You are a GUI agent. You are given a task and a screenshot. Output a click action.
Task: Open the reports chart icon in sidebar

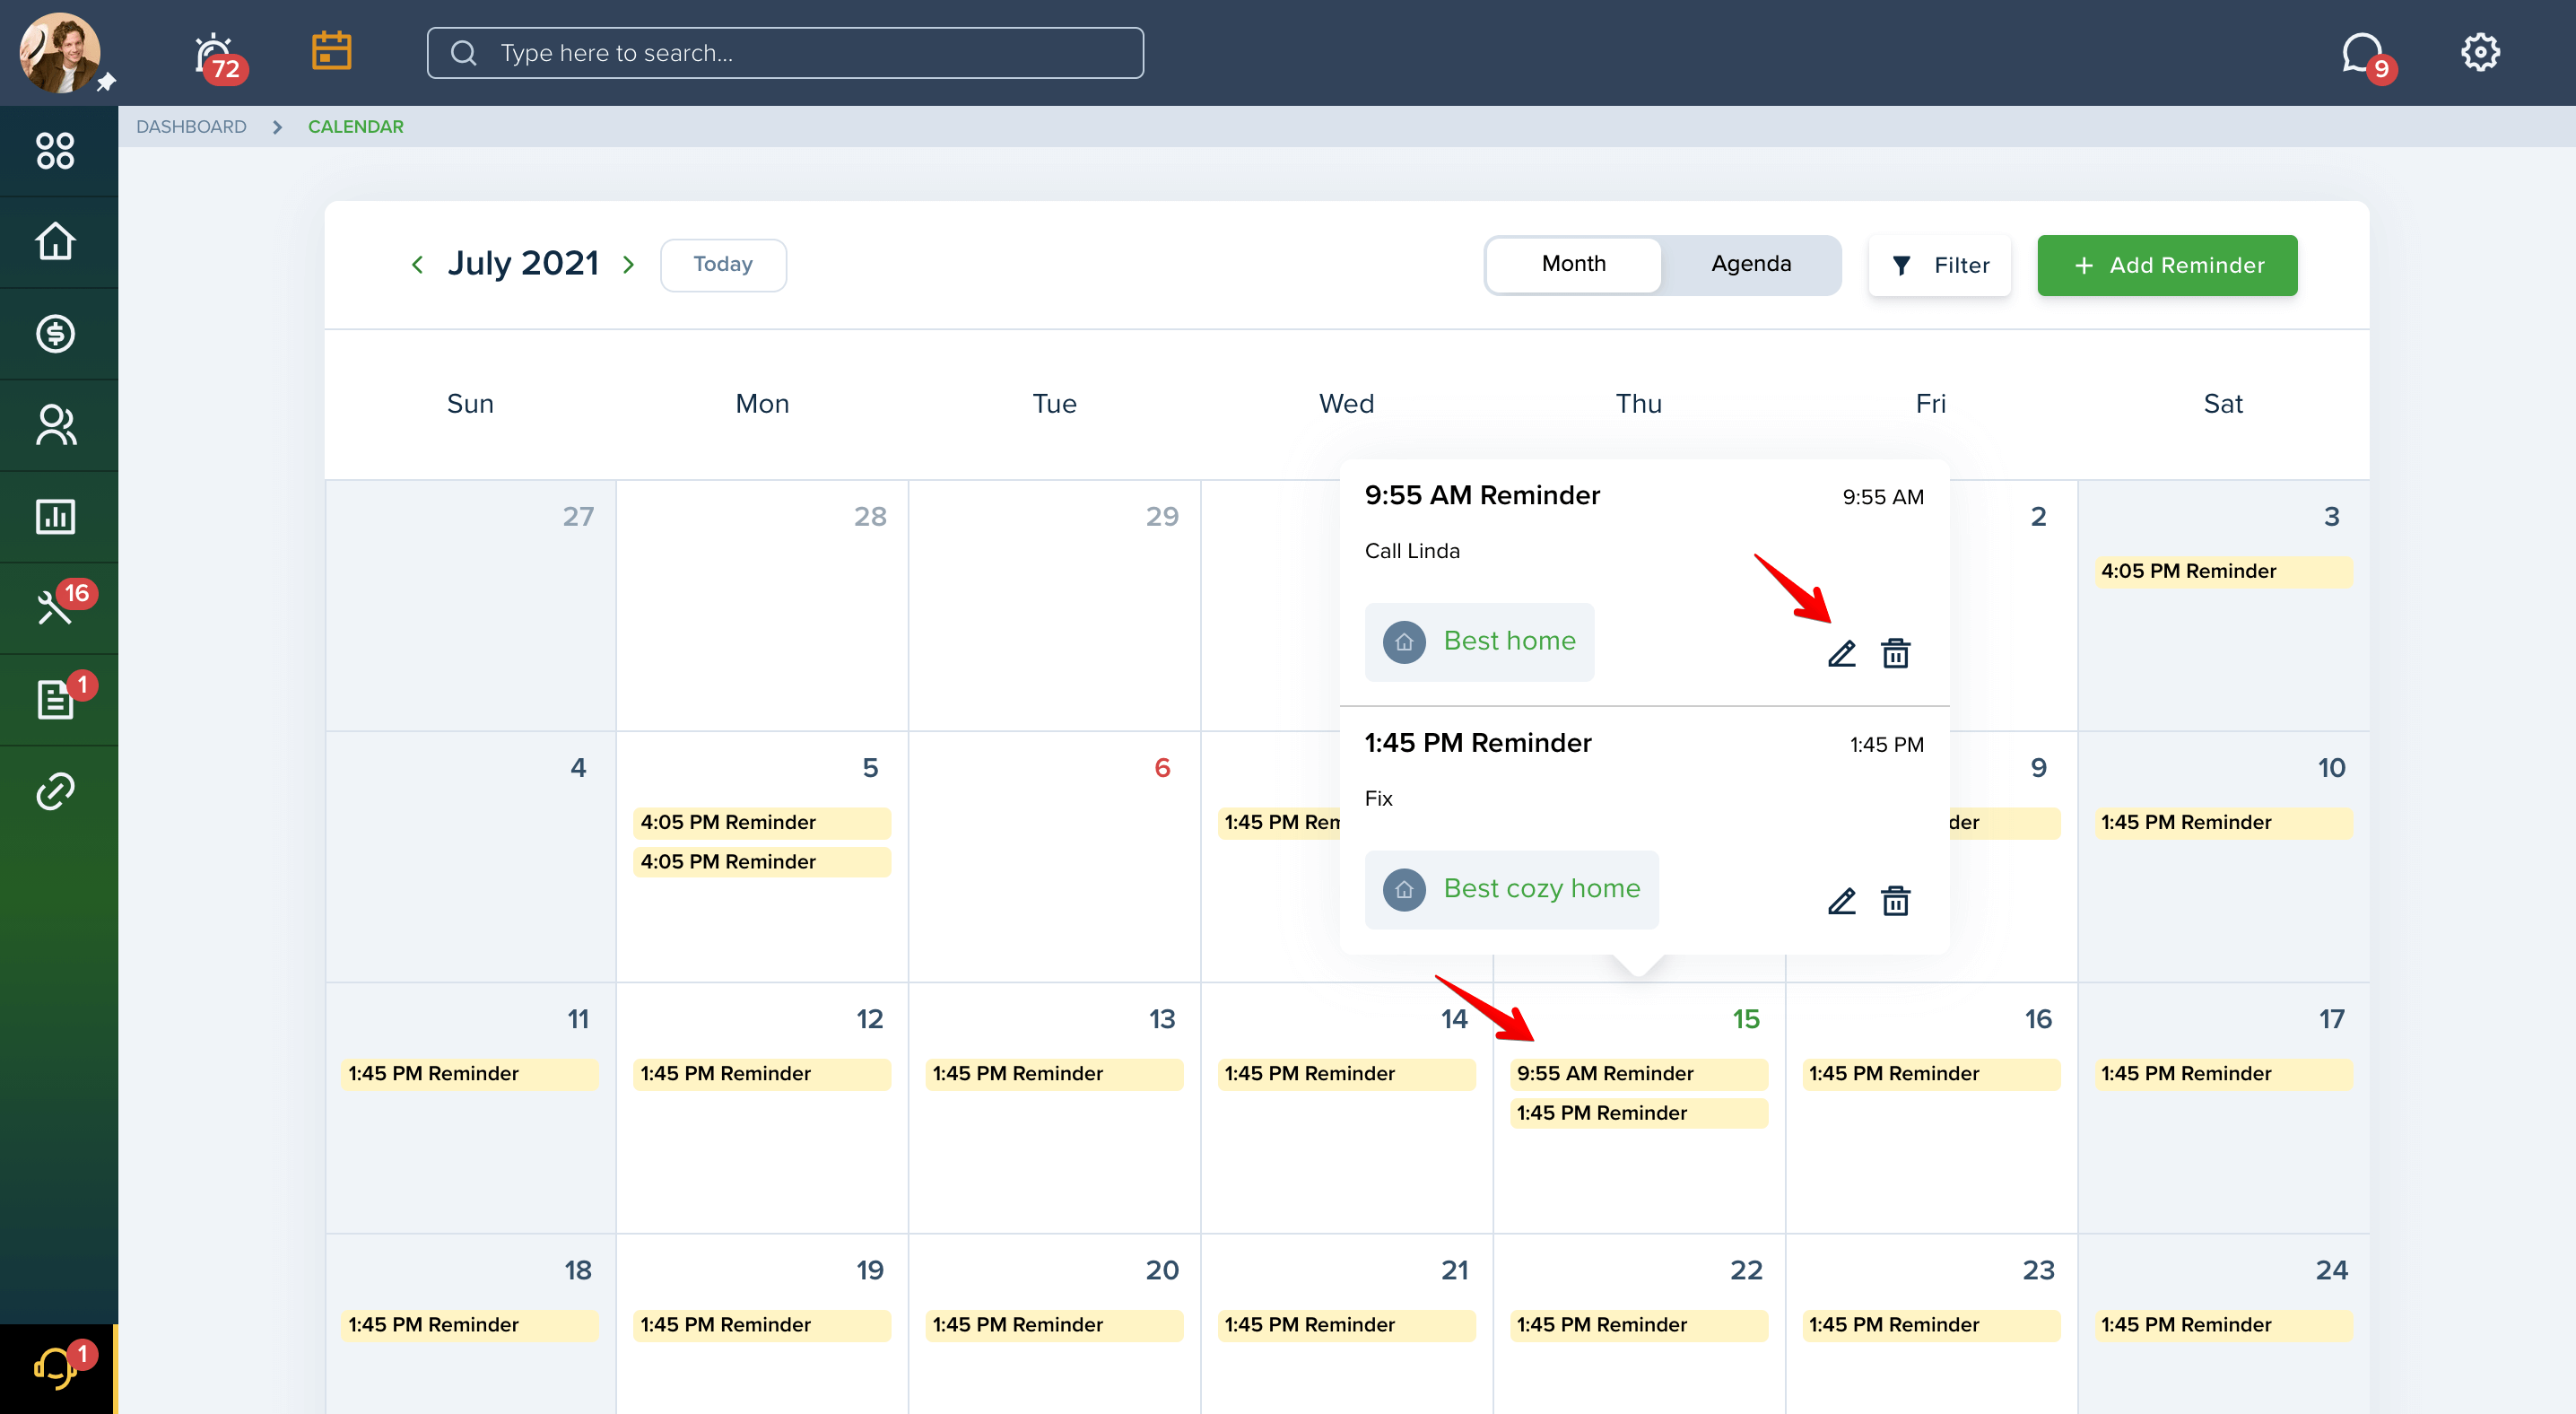coord(55,517)
